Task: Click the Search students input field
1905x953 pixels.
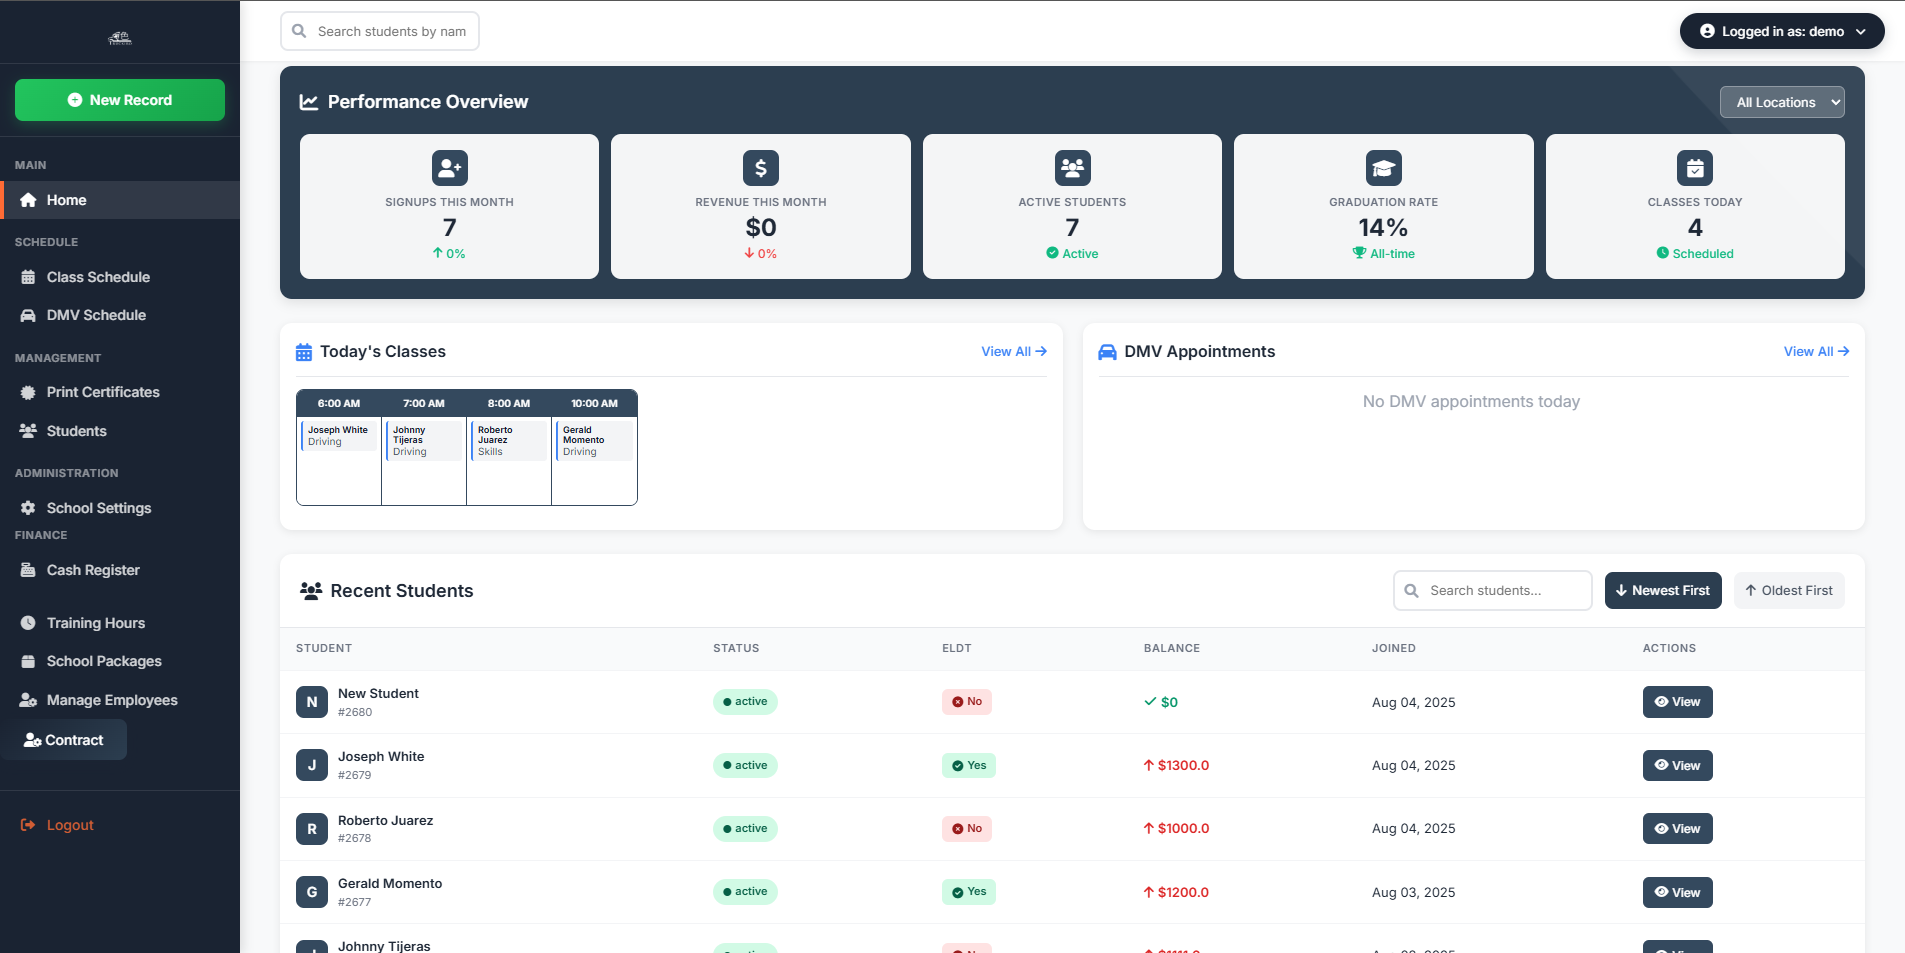Action: click(x=1491, y=590)
